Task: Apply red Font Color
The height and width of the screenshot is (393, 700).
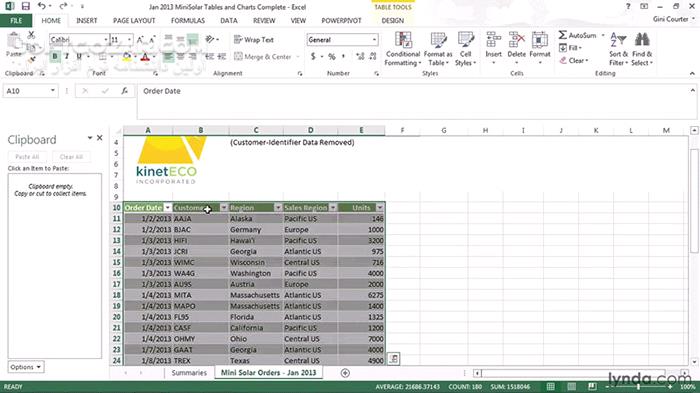Action: click(145, 57)
